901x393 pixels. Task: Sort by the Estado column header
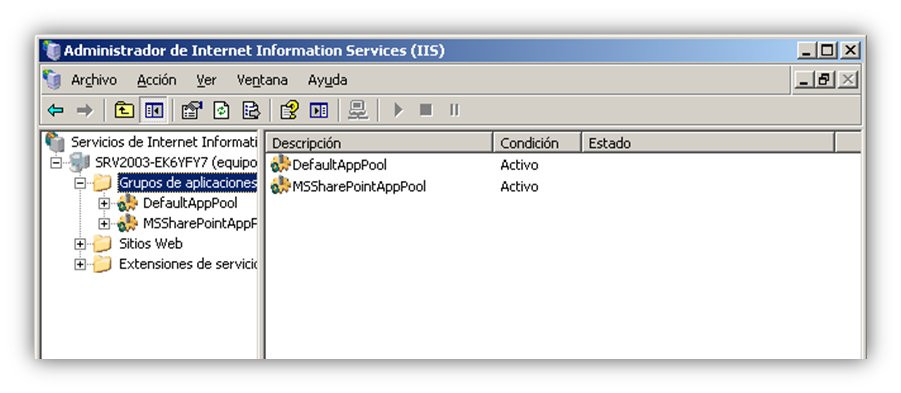coord(708,143)
